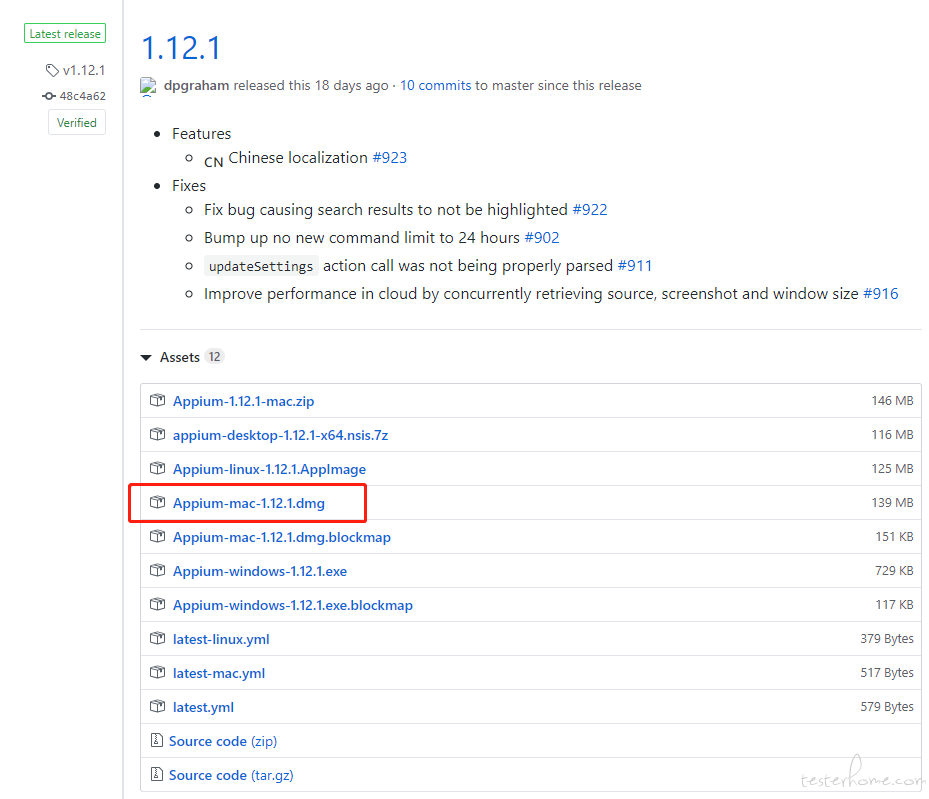The width and height of the screenshot is (929, 799).
Task: Click the 116 MB size text
Action: coord(892,434)
